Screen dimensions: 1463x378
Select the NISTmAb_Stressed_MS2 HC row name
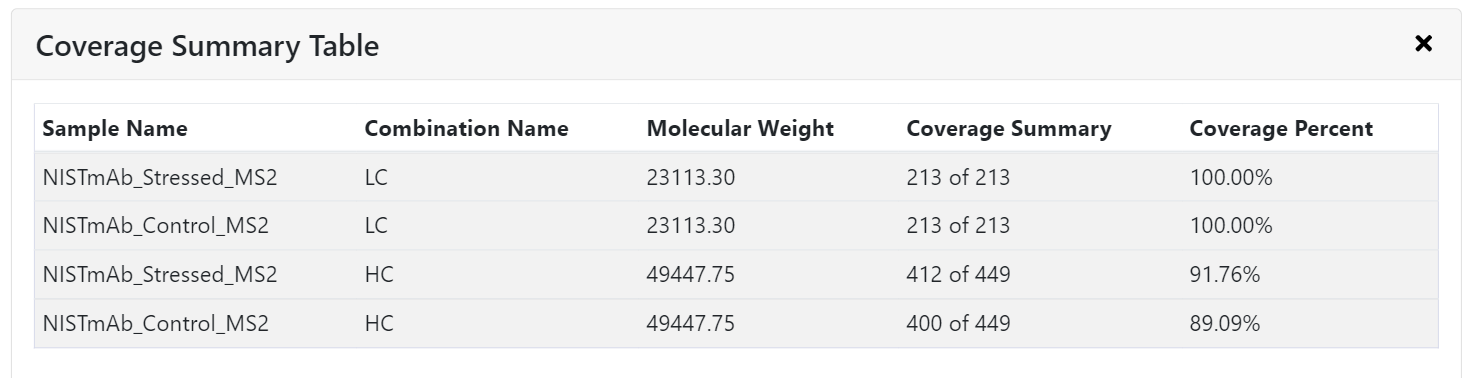click(160, 275)
